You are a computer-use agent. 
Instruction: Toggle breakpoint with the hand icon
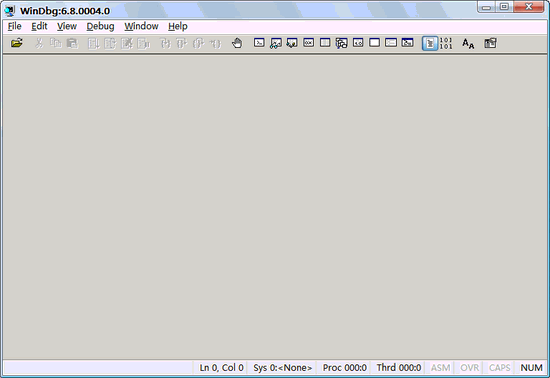click(237, 43)
